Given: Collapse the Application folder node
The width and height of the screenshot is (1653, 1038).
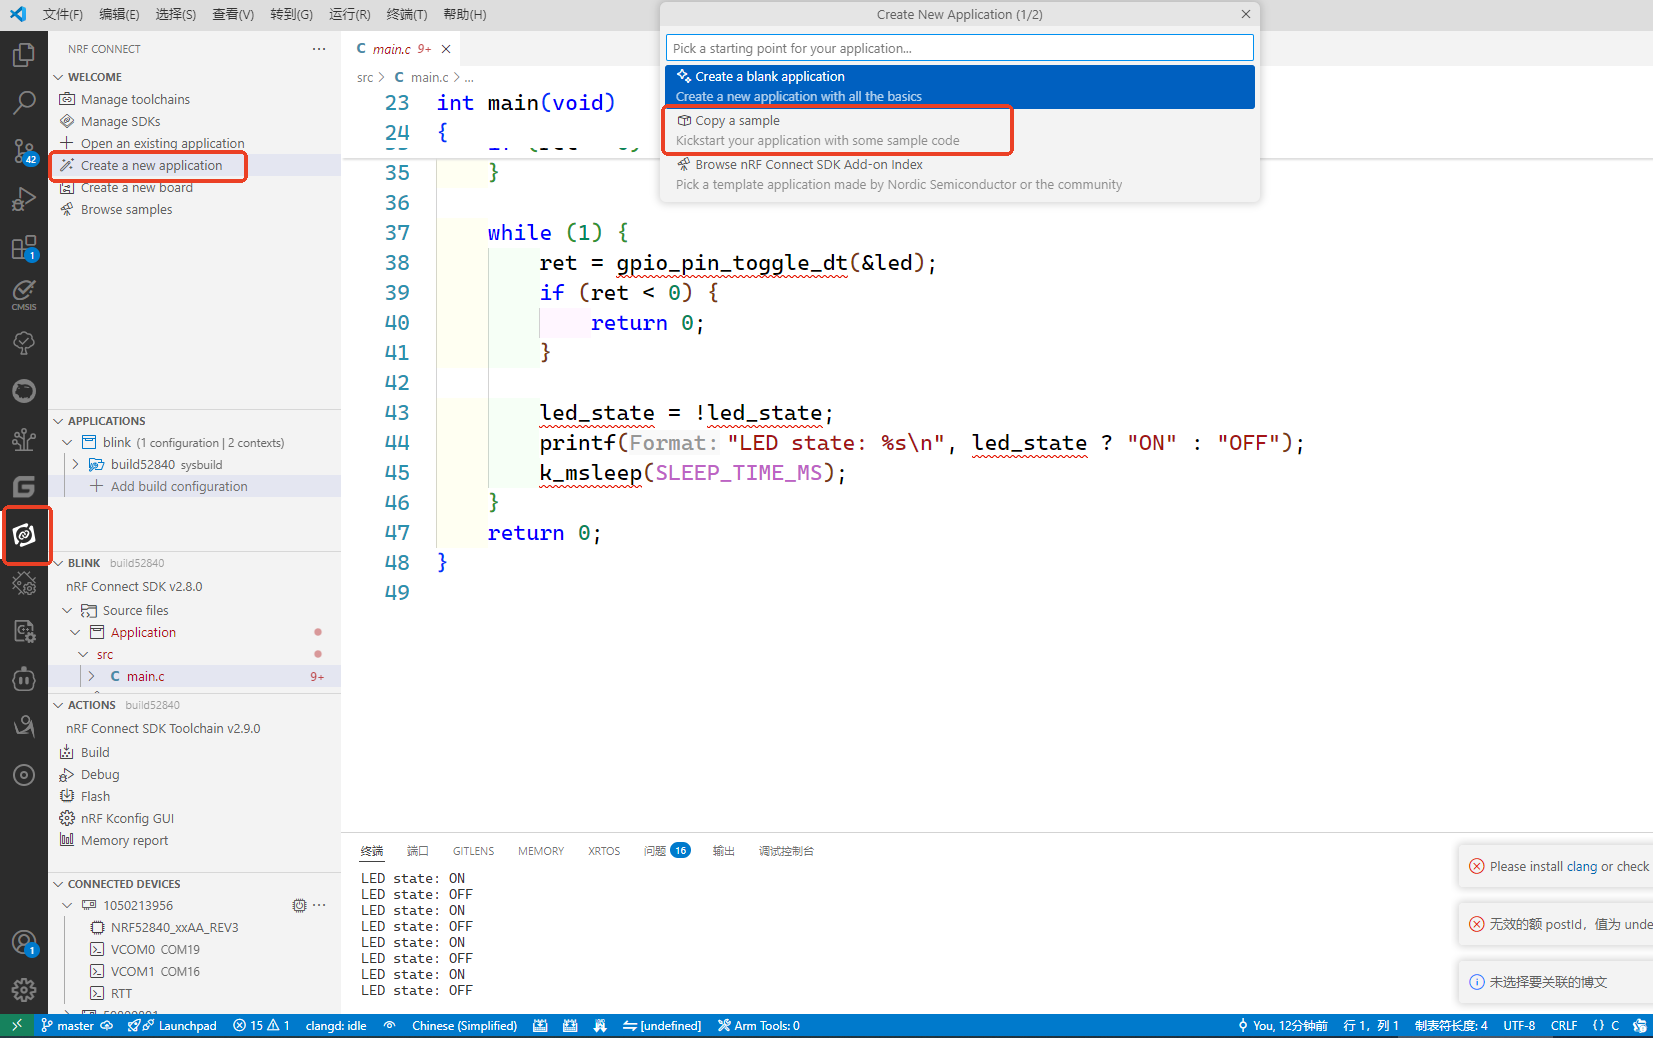Looking at the screenshot, I should click(75, 633).
